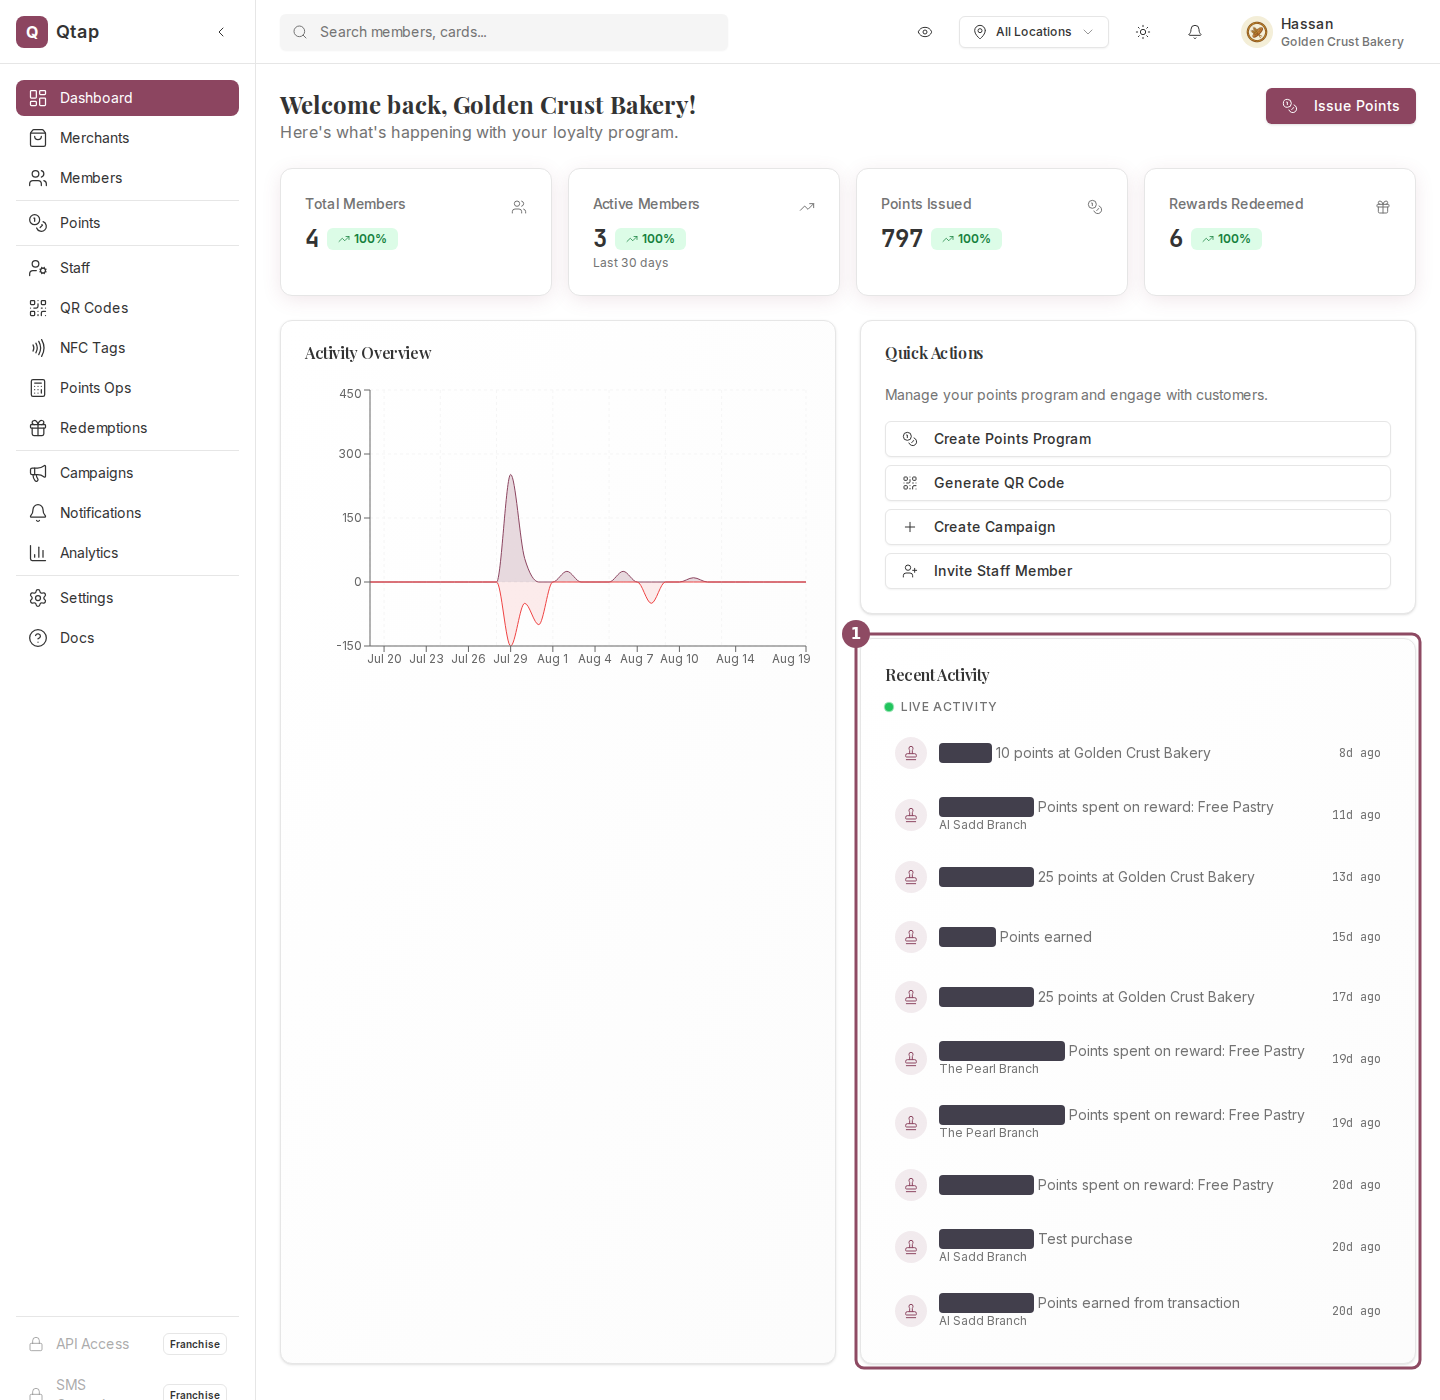Open the All Locations dropdown
The image size is (1440, 1400).
tap(1034, 32)
